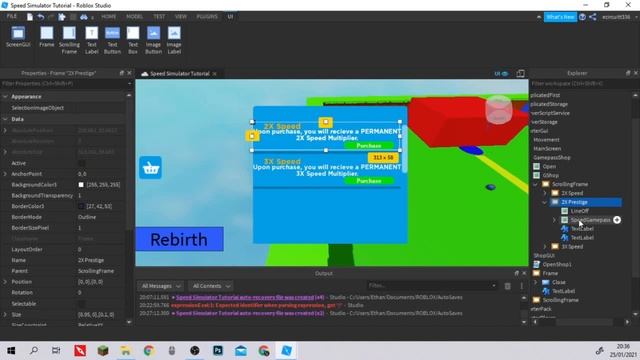The image size is (640, 360).
Task: Open Windows Start menu
Action: point(11,350)
